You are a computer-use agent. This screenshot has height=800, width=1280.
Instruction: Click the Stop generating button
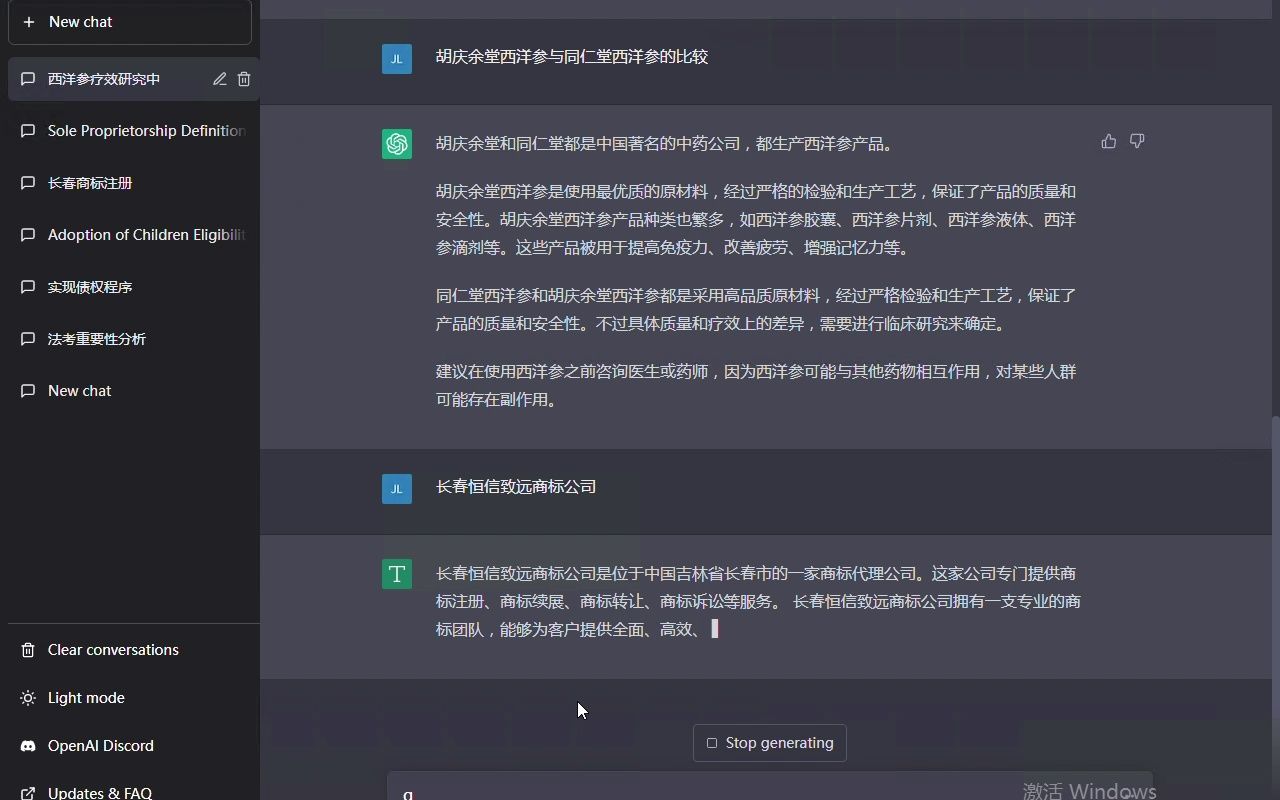769,743
